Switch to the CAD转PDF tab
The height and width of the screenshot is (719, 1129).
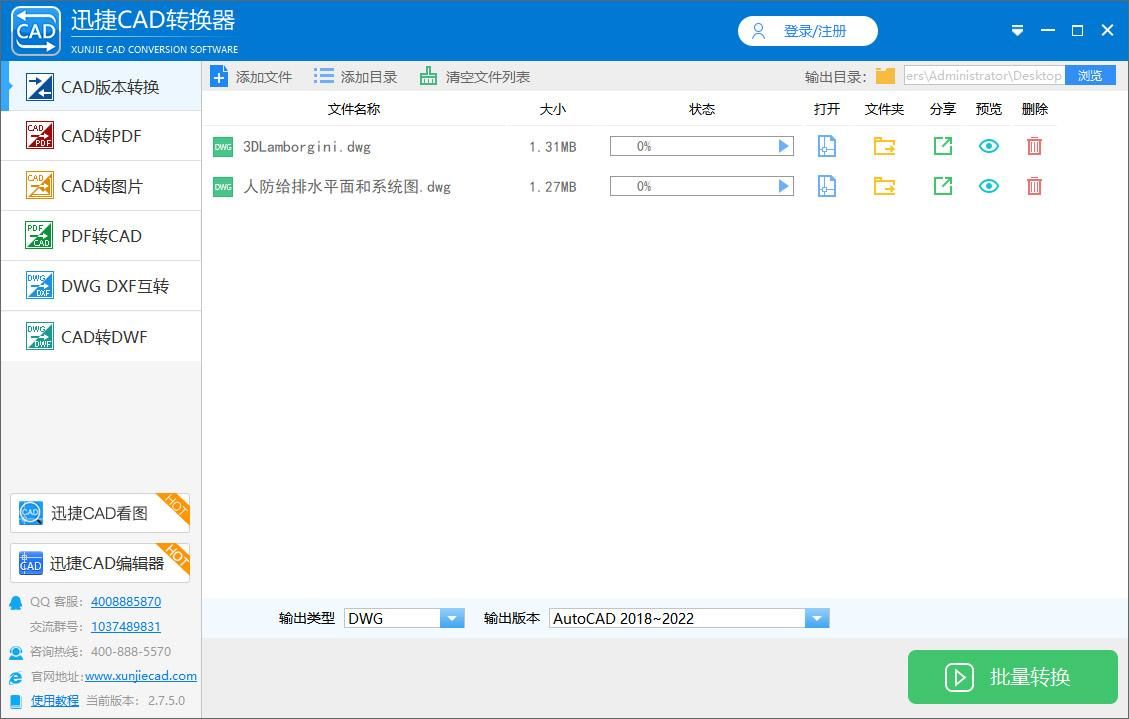coord(100,135)
